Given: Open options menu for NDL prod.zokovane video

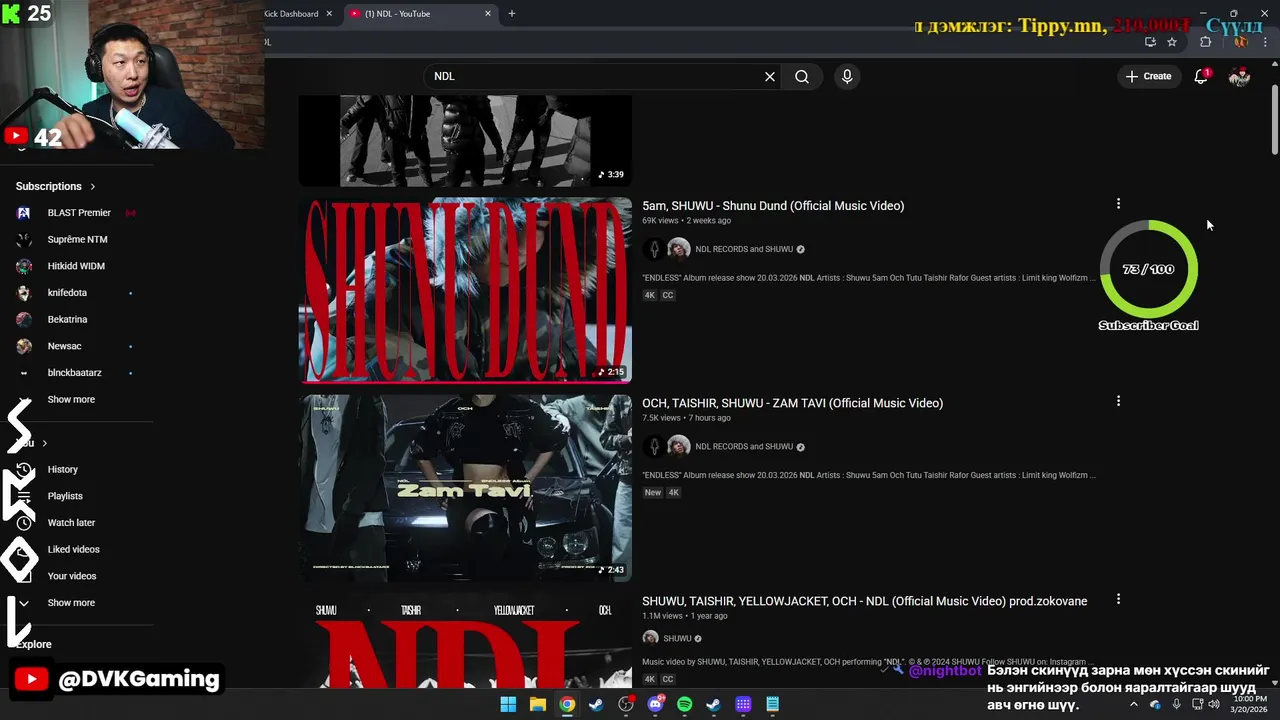Looking at the screenshot, I should point(1118,599).
